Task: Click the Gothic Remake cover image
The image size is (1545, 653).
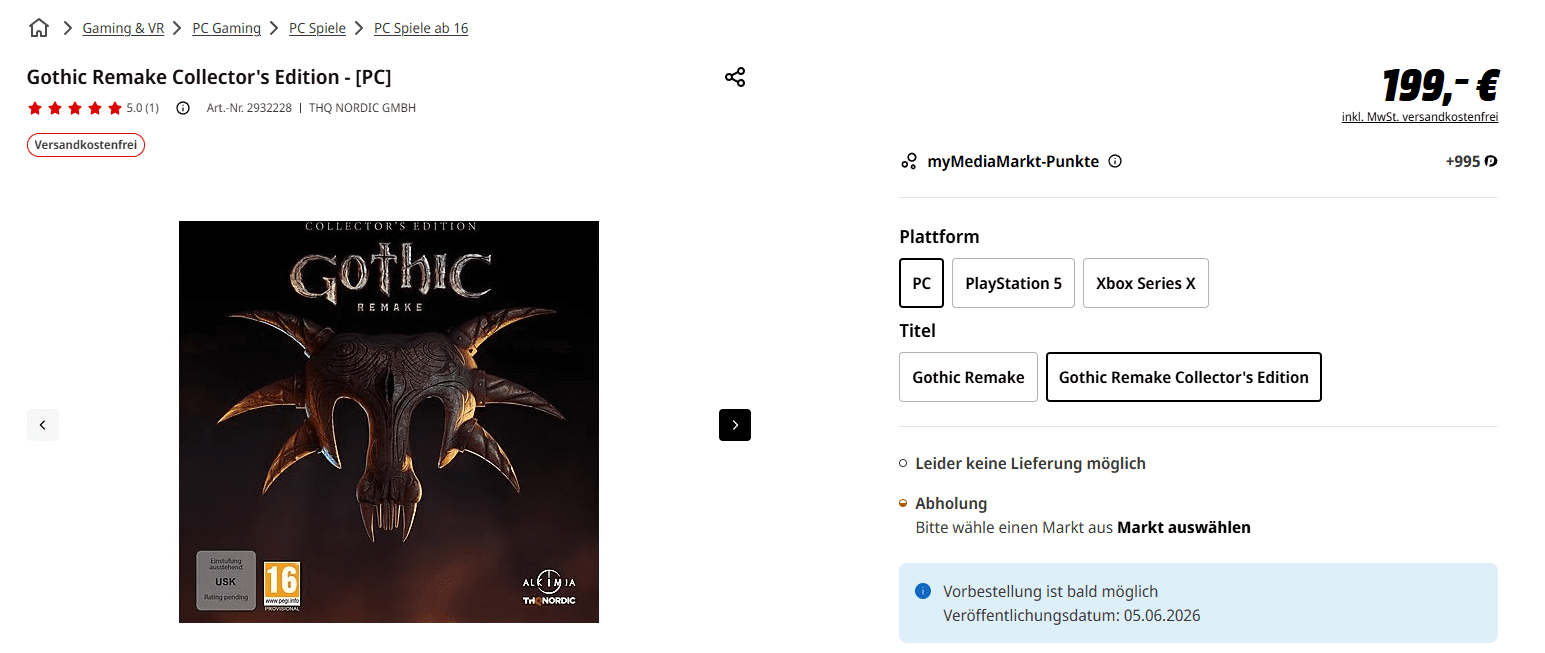Action: [389, 421]
